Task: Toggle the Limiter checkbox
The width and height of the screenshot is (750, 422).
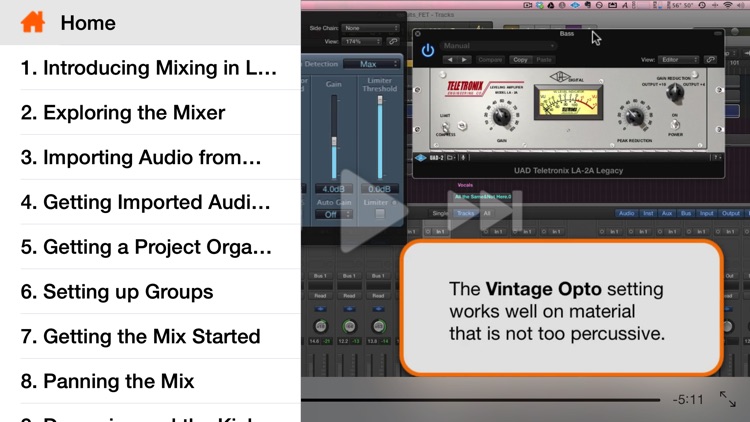Action: tap(380, 214)
